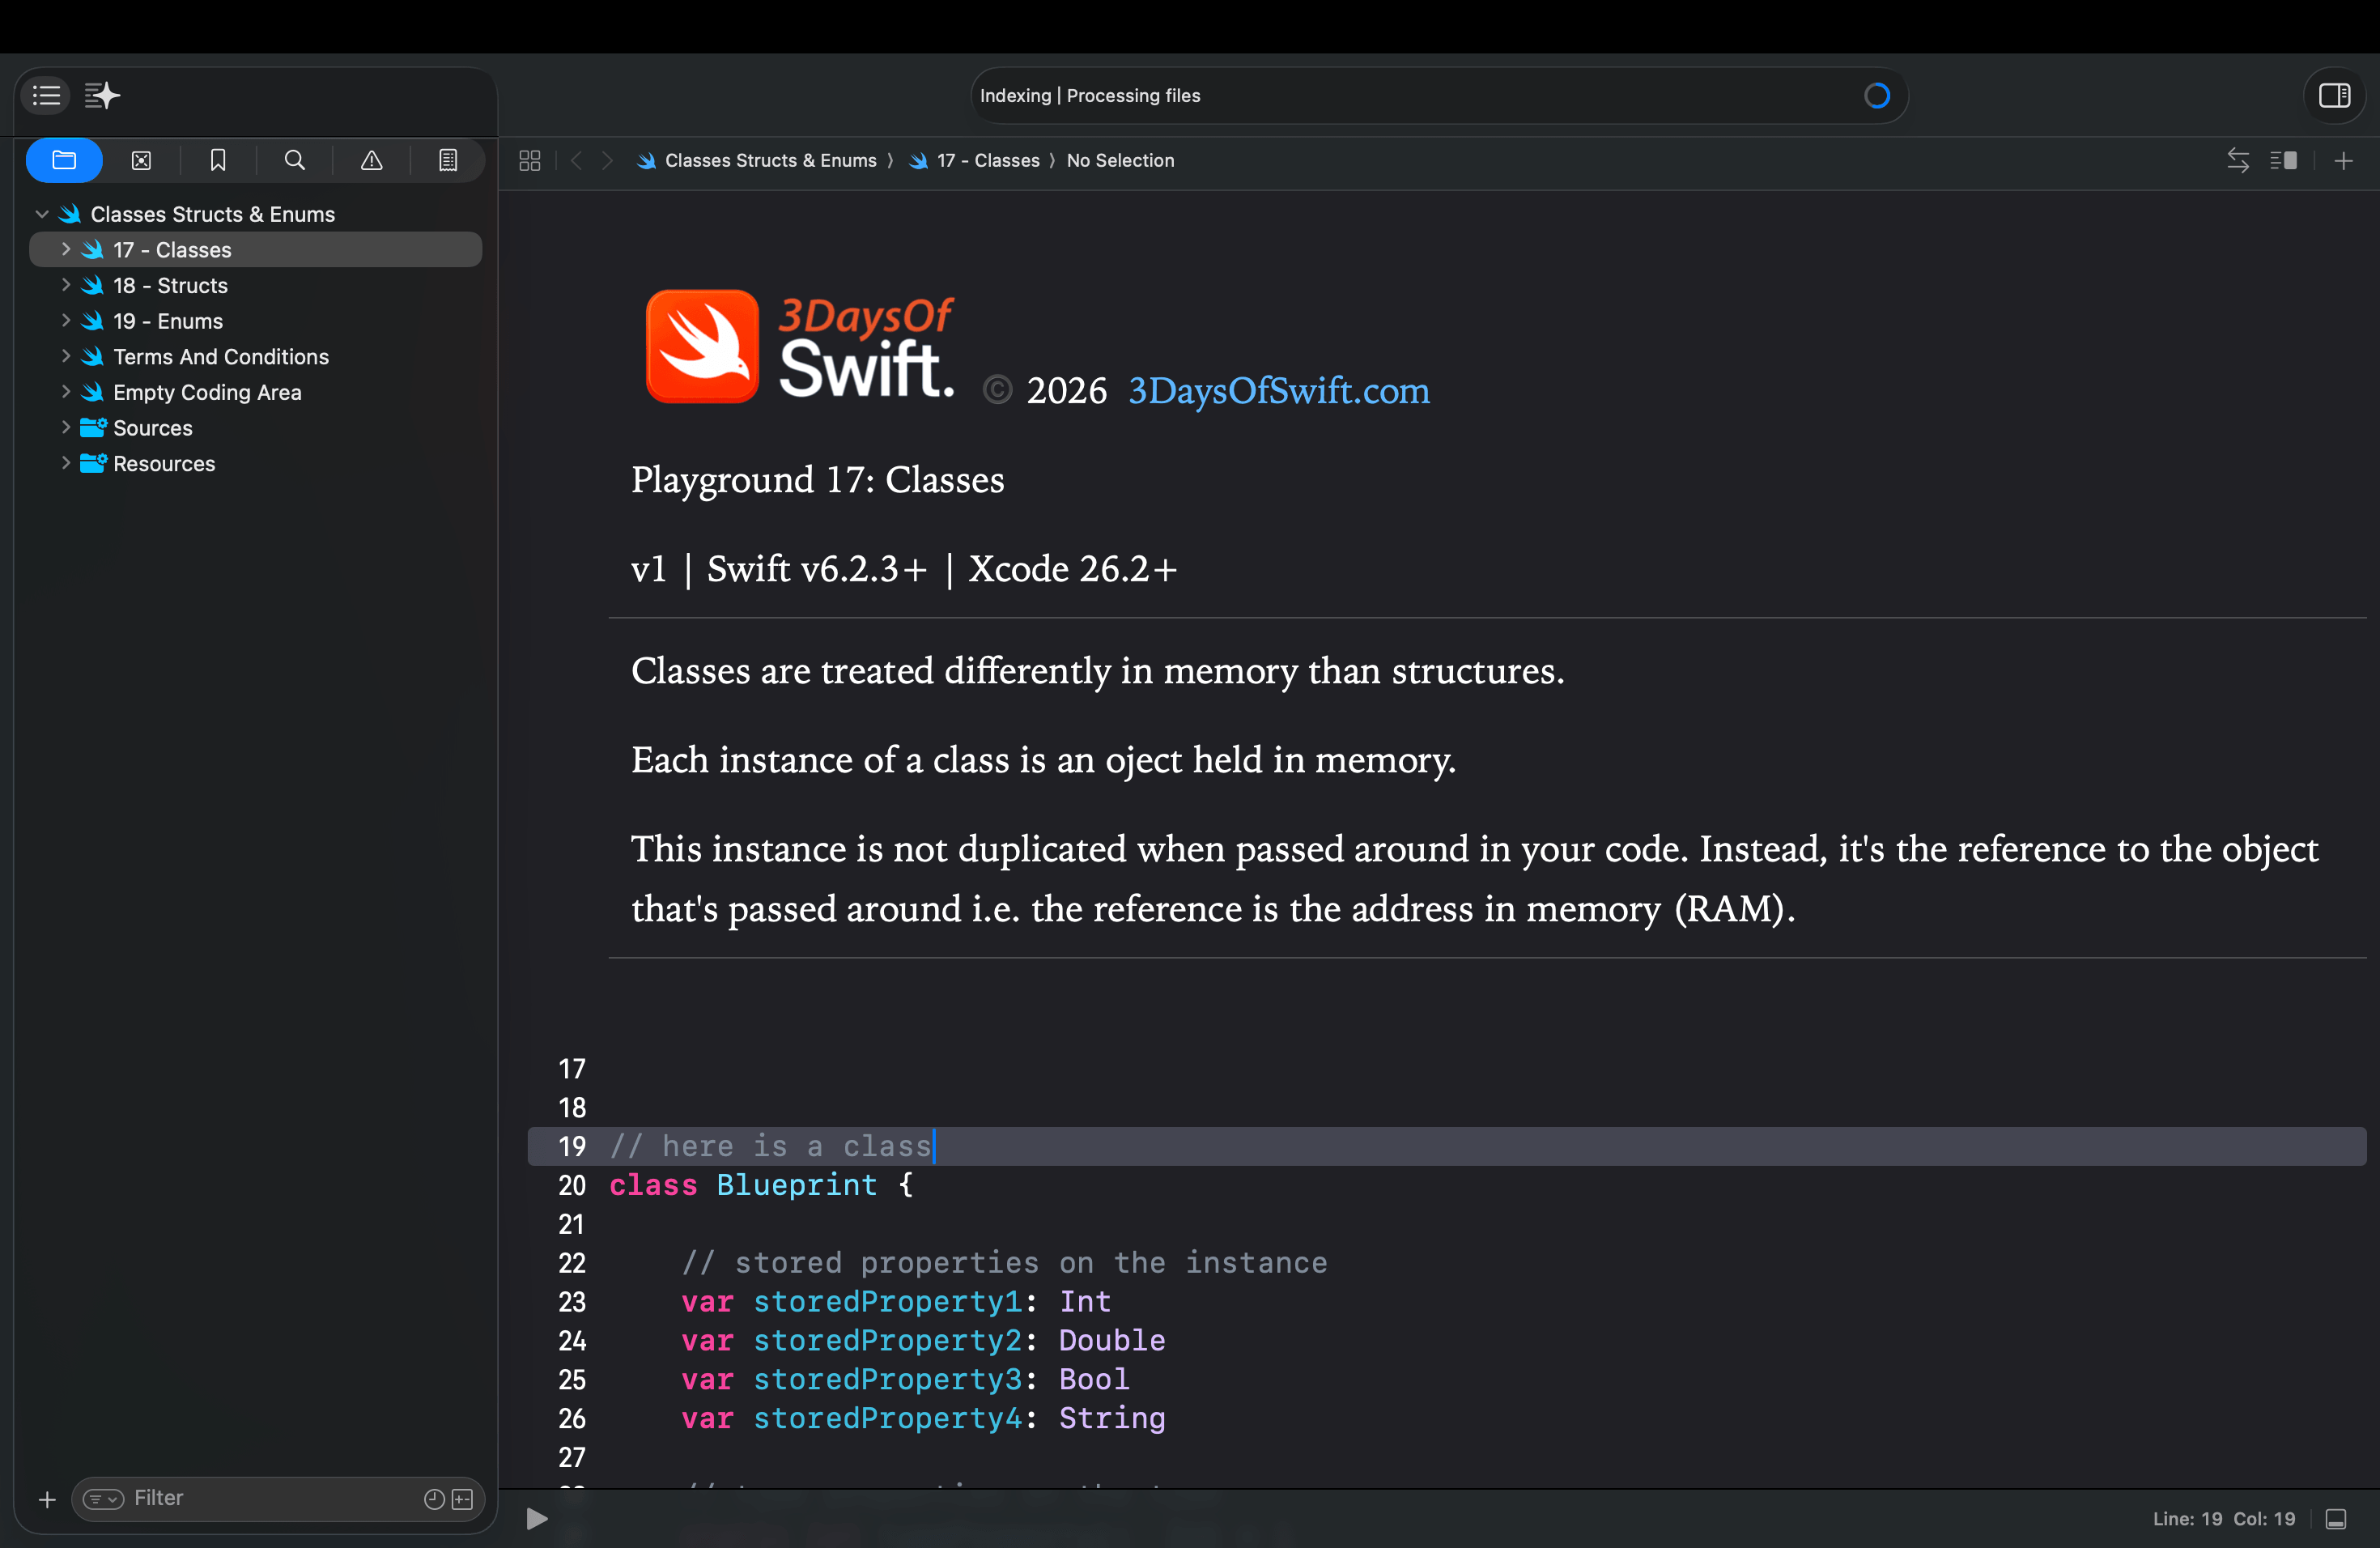Open the issue navigator warning icon

(x=371, y=160)
